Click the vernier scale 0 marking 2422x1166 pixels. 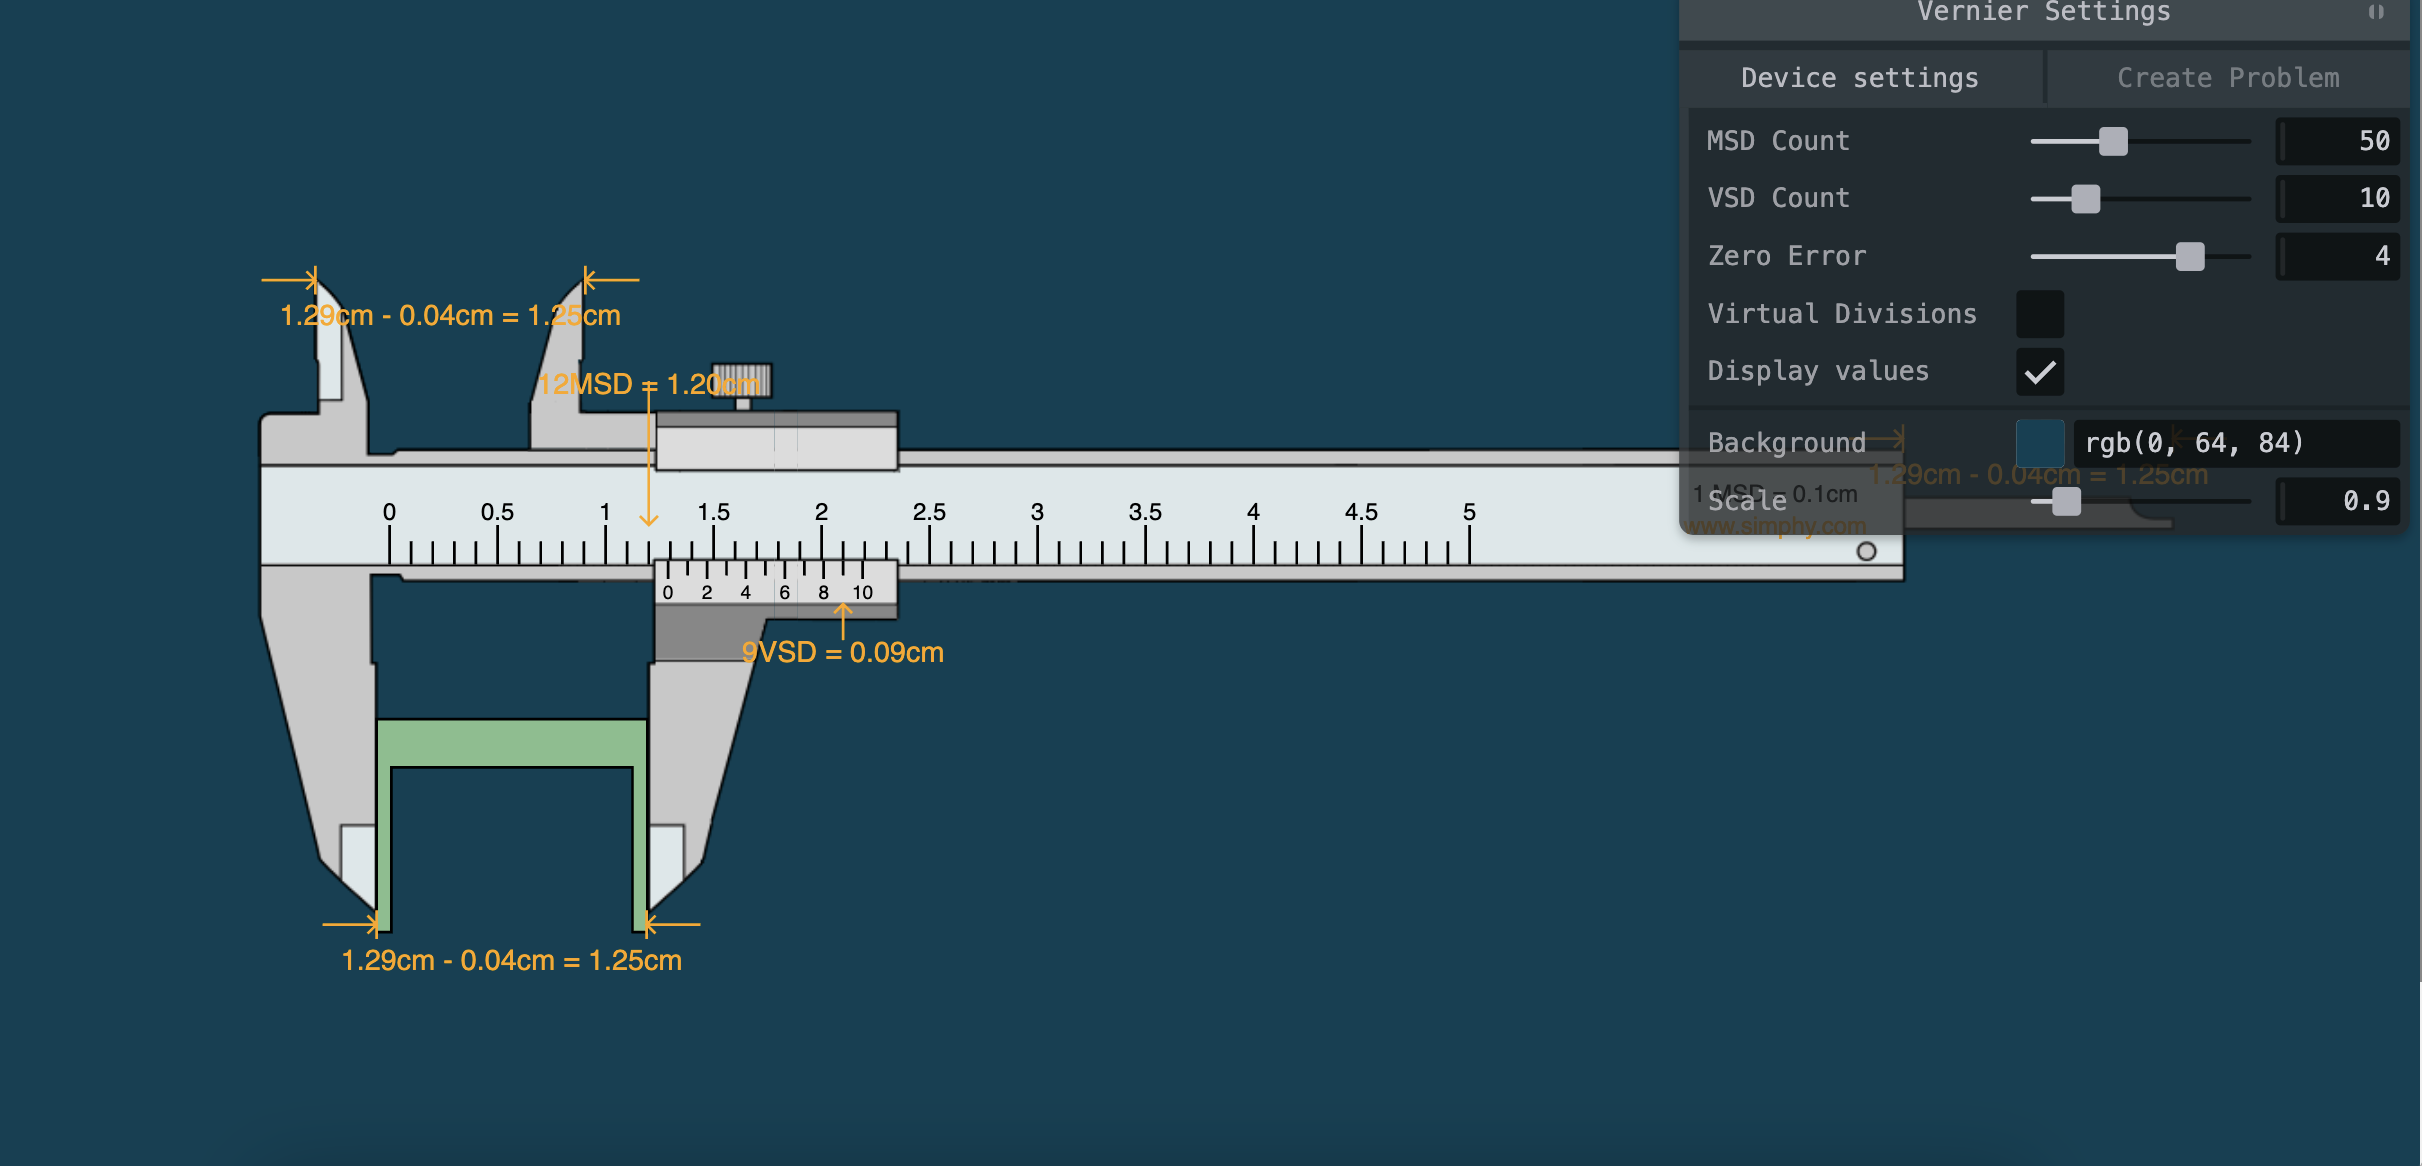pos(668,593)
